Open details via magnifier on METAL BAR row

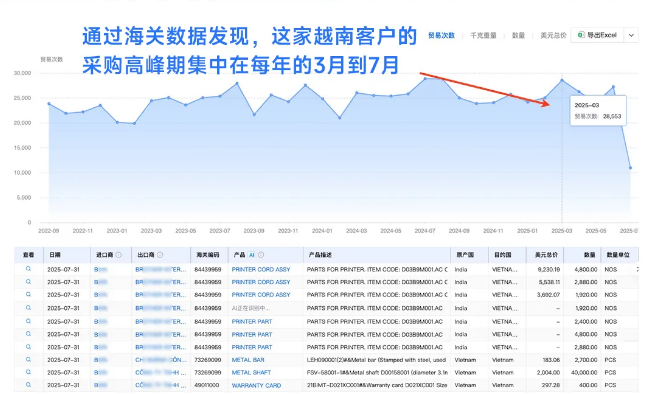click(x=28, y=360)
